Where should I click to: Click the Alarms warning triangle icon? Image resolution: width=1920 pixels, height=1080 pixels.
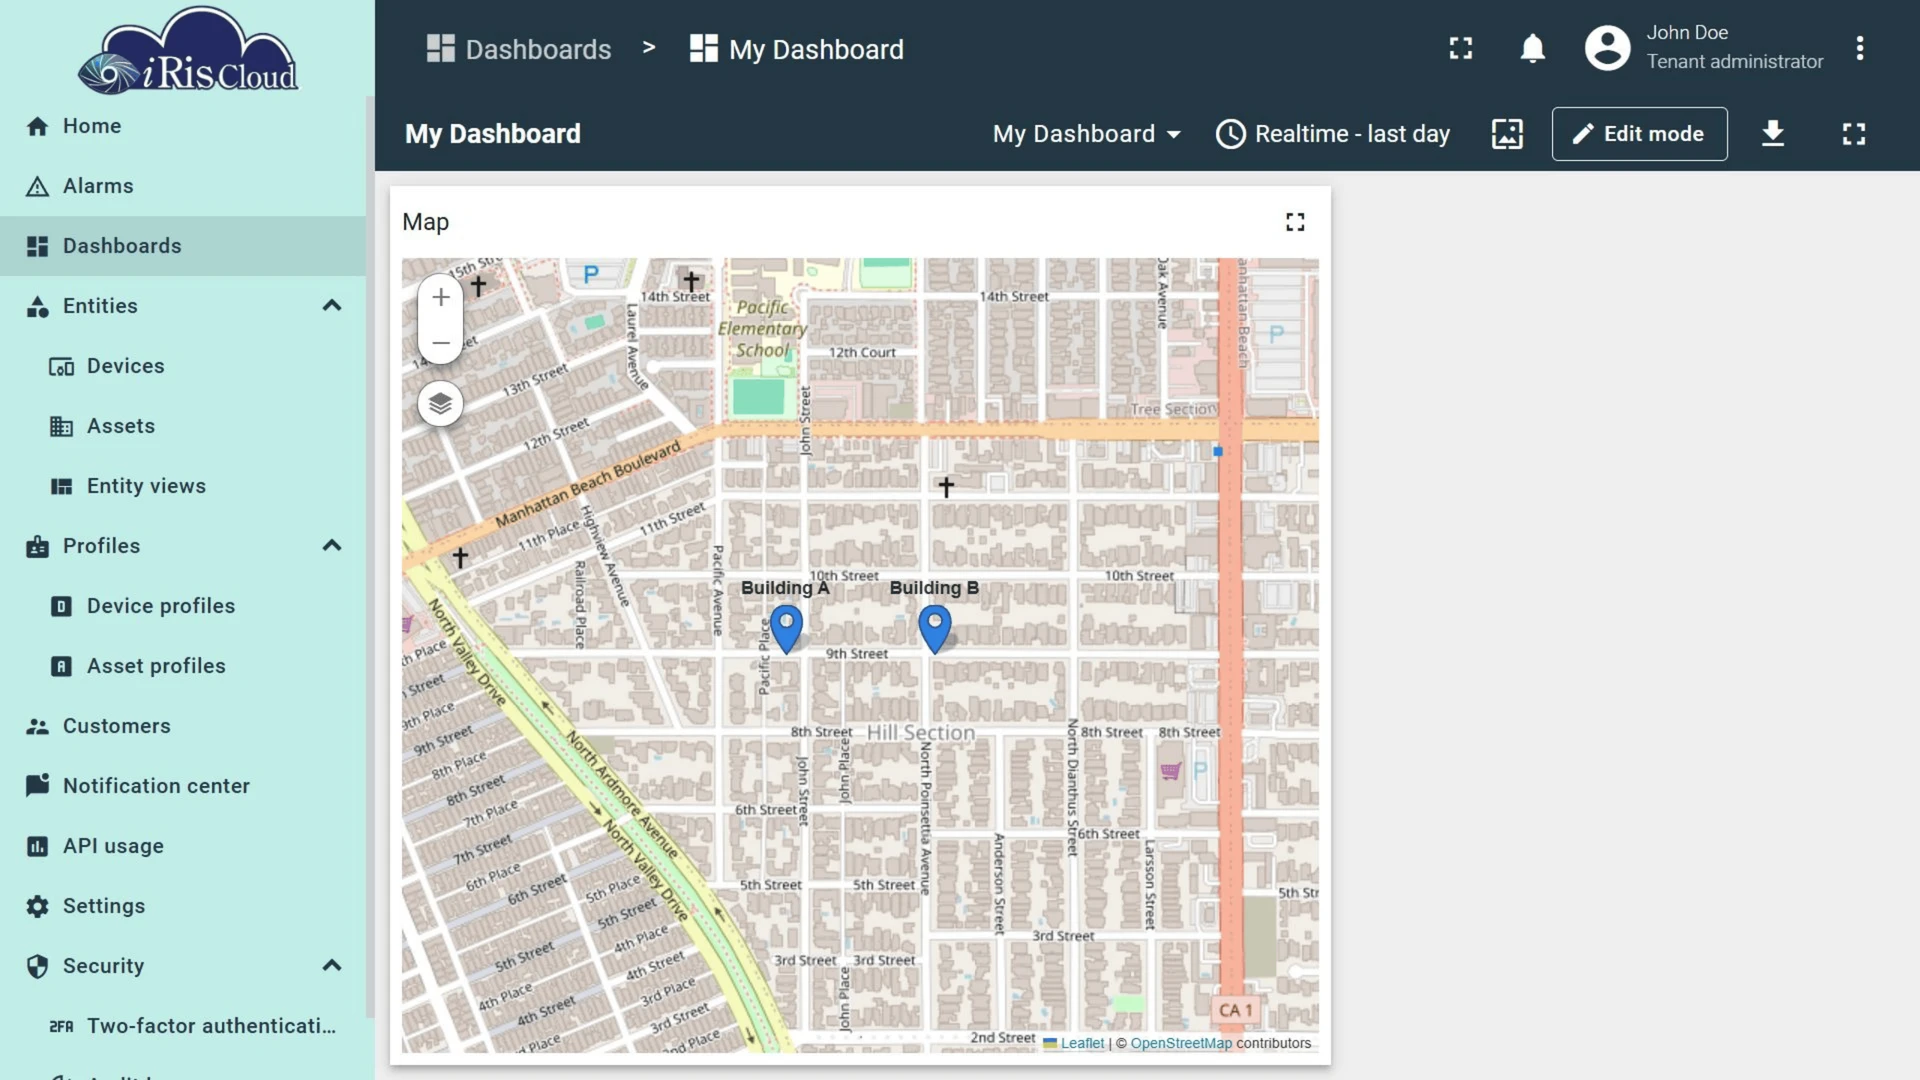point(37,186)
